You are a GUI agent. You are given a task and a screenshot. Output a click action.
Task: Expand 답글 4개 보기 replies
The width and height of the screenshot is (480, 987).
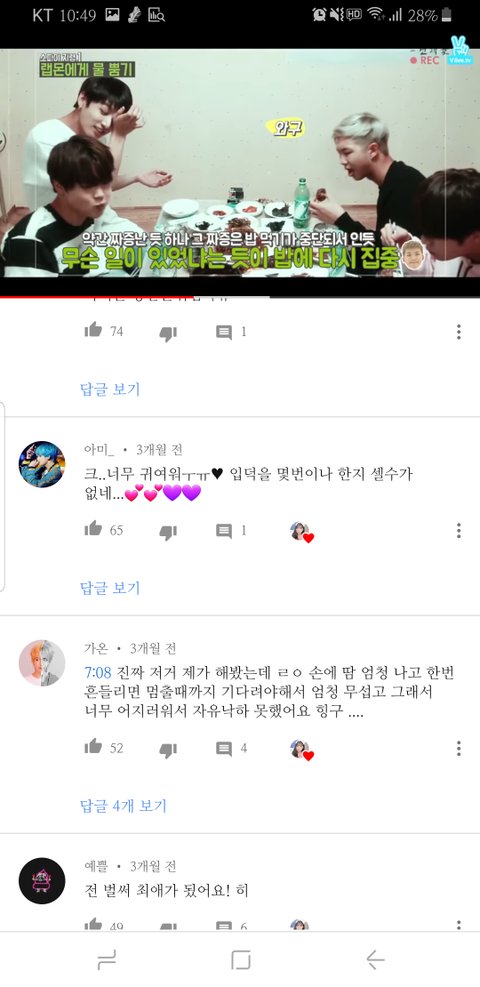pos(123,806)
